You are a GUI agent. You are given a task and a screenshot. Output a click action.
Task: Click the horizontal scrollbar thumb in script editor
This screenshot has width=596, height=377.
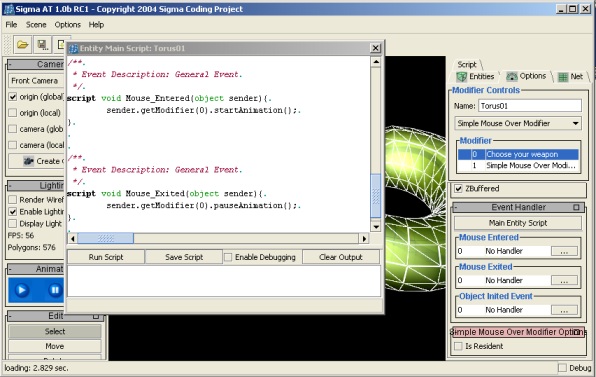(x=106, y=239)
